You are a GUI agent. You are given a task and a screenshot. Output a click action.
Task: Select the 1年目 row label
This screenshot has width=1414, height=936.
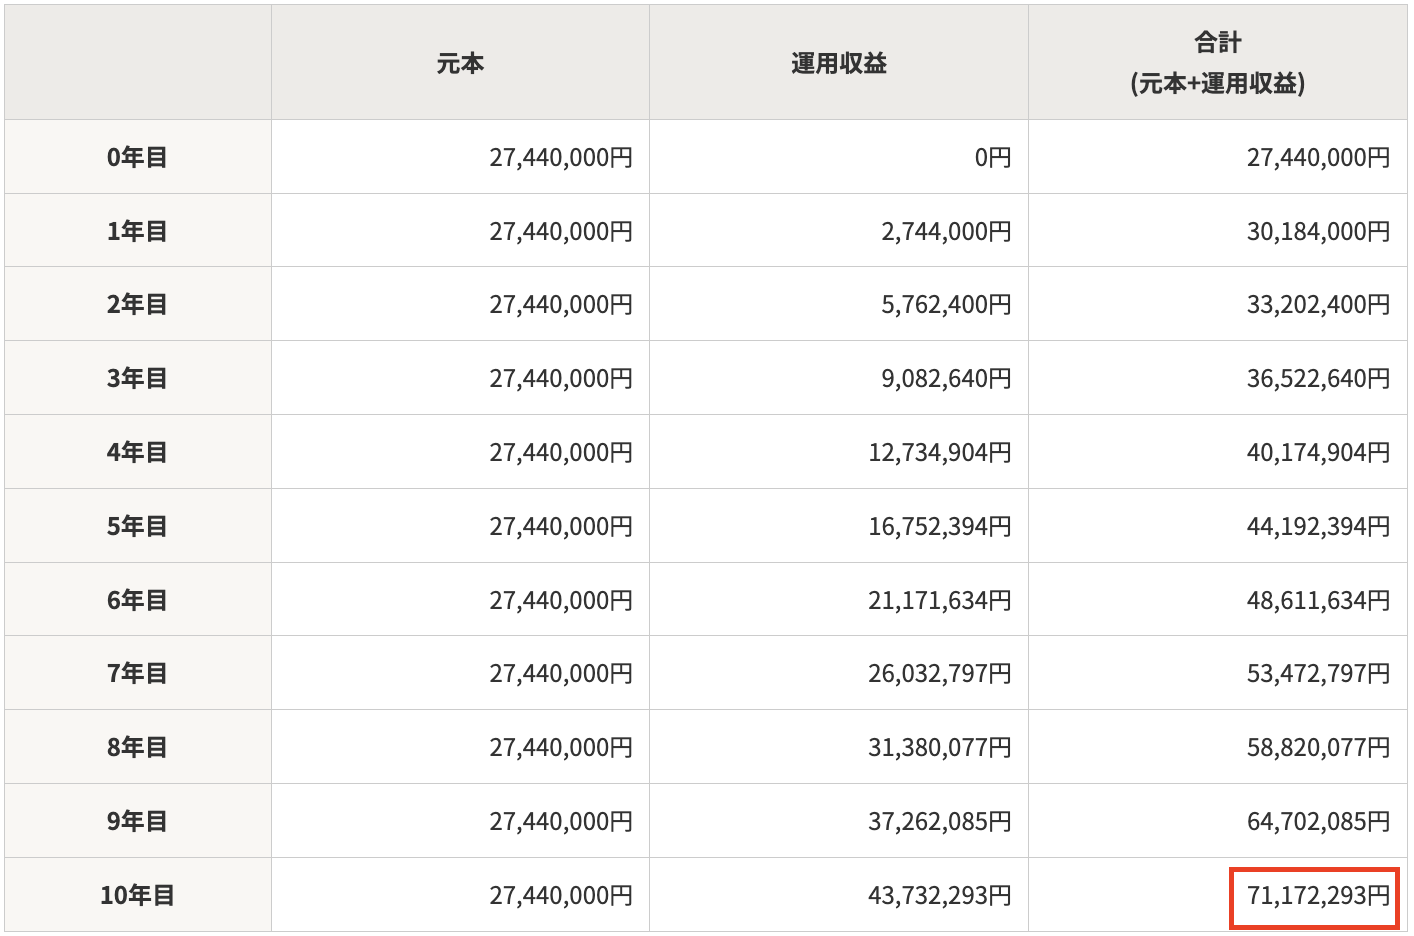pos(138,231)
